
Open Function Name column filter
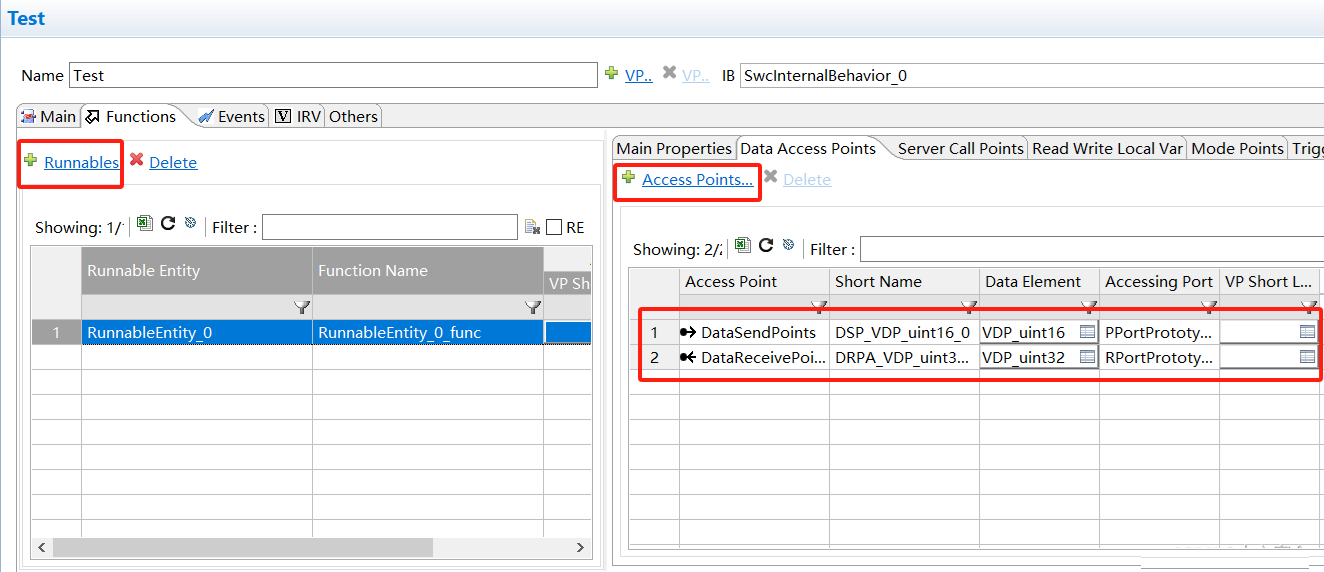coord(533,307)
